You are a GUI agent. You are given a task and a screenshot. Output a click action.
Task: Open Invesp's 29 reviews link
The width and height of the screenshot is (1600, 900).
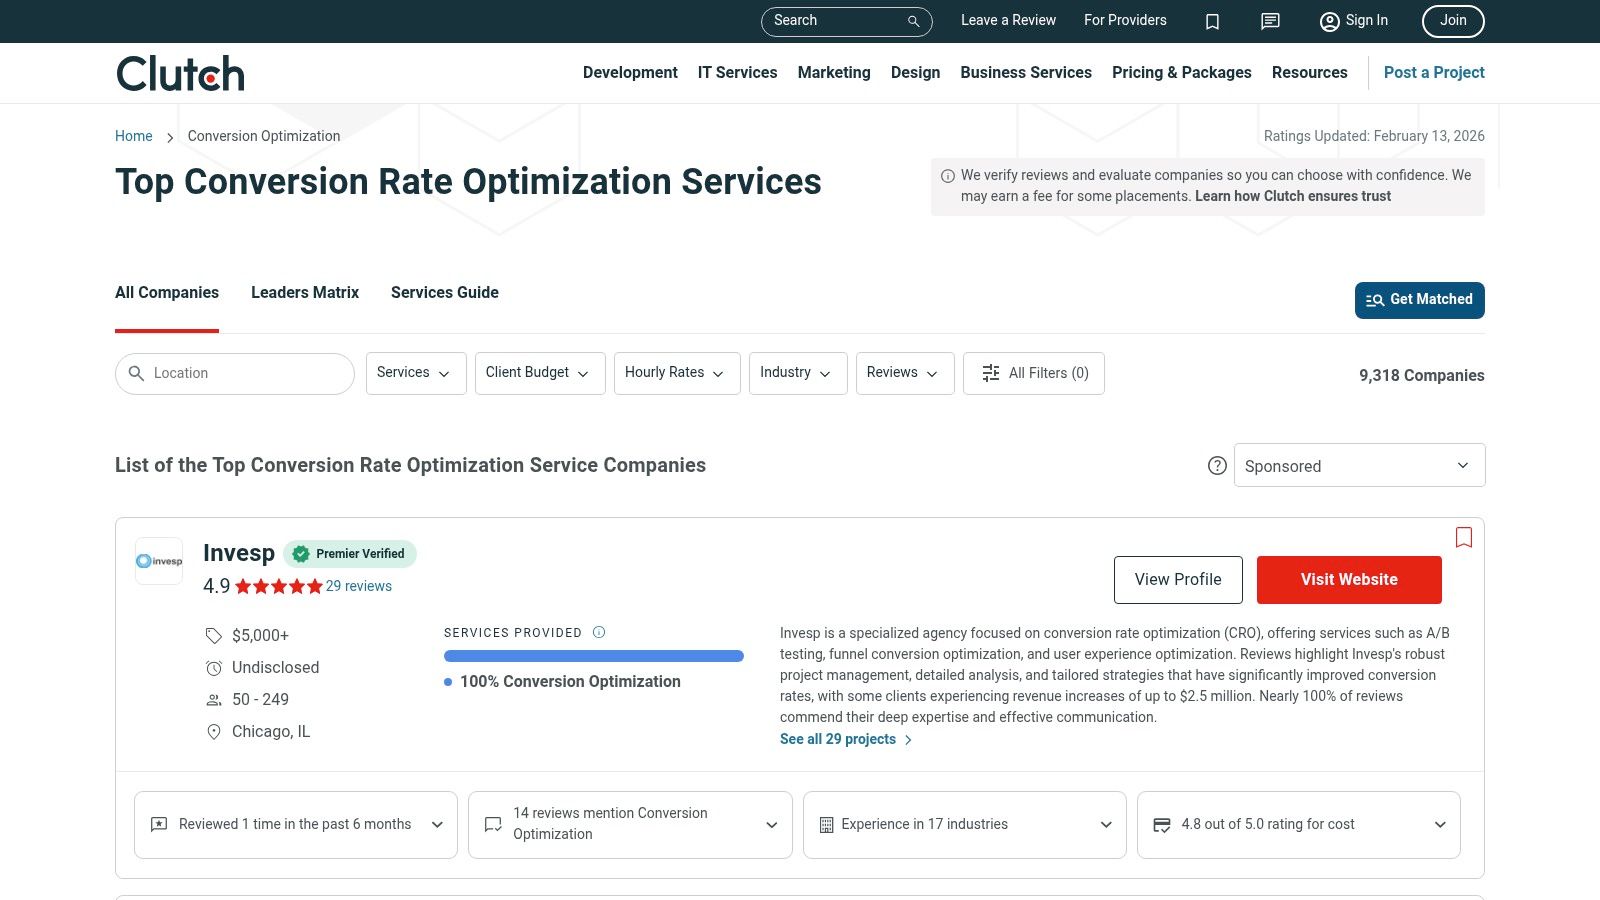(359, 586)
